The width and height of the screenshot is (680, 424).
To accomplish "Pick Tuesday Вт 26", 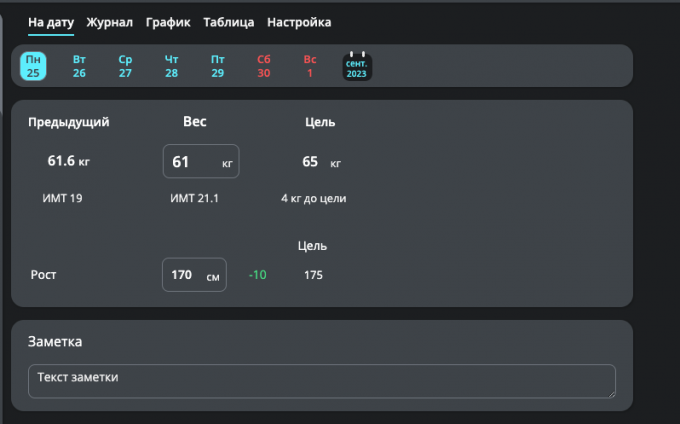I will [79, 66].
